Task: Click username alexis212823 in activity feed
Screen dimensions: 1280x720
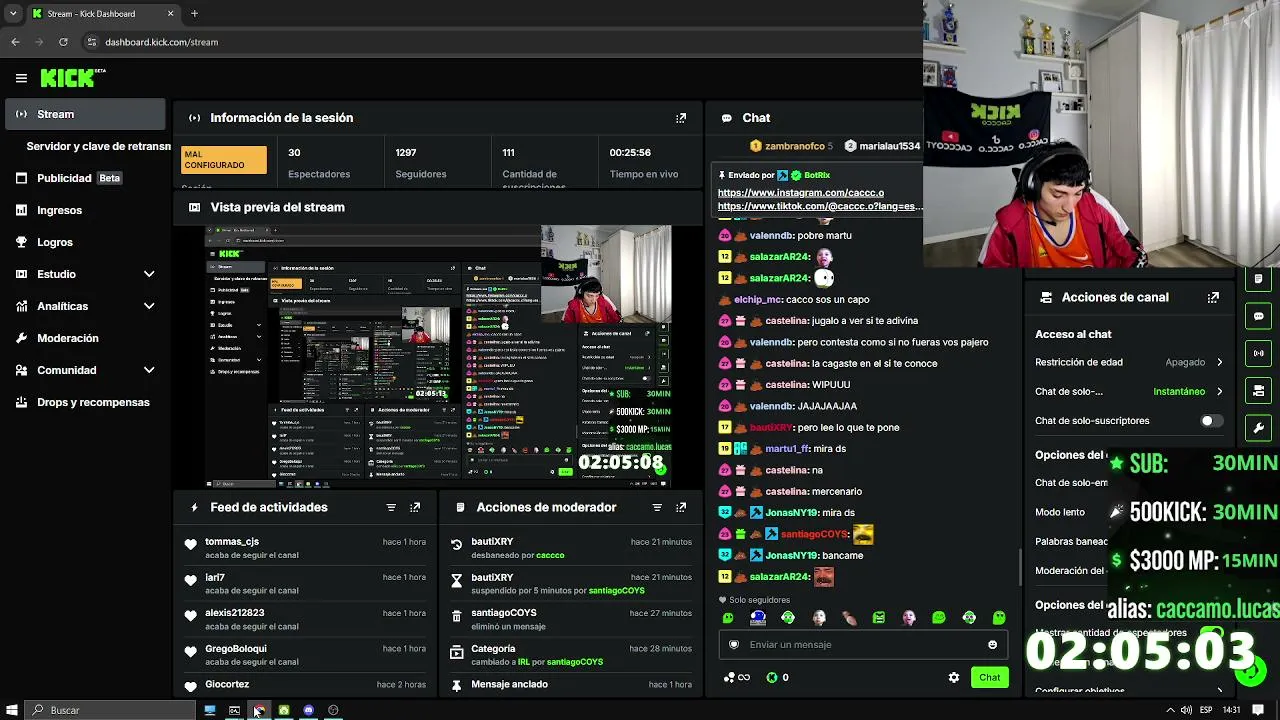Action: (x=235, y=613)
